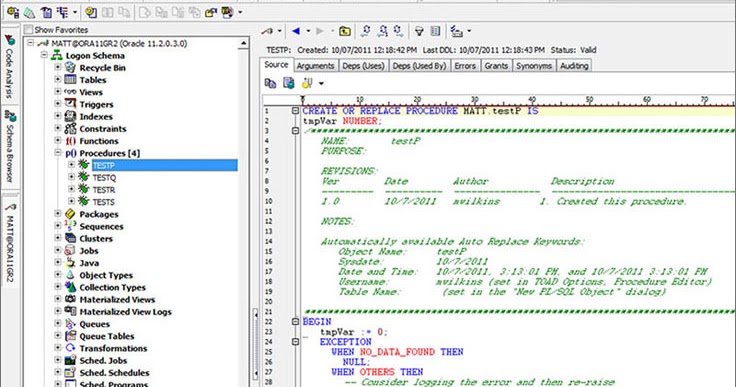Click the splitter handle between the panes
This screenshot has width=736, height=387.
coord(256,343)
